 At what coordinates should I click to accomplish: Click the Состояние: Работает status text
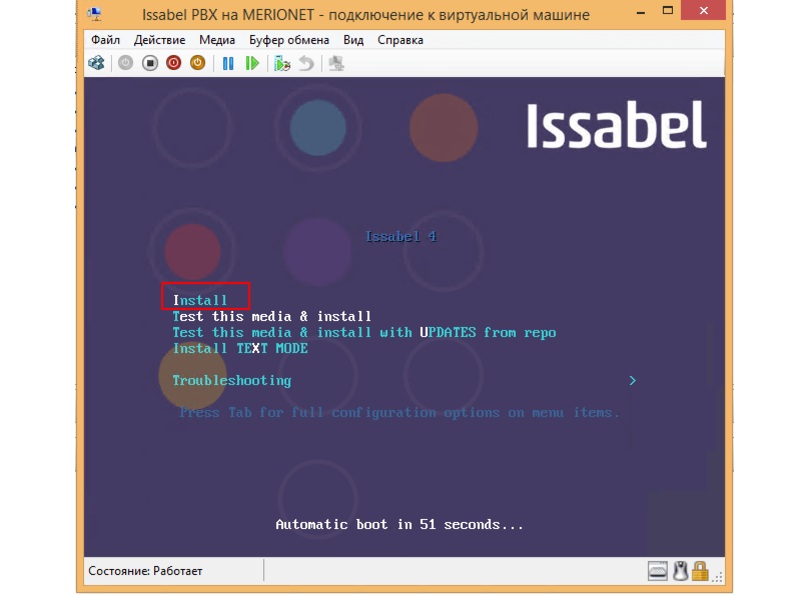[146, 571]
